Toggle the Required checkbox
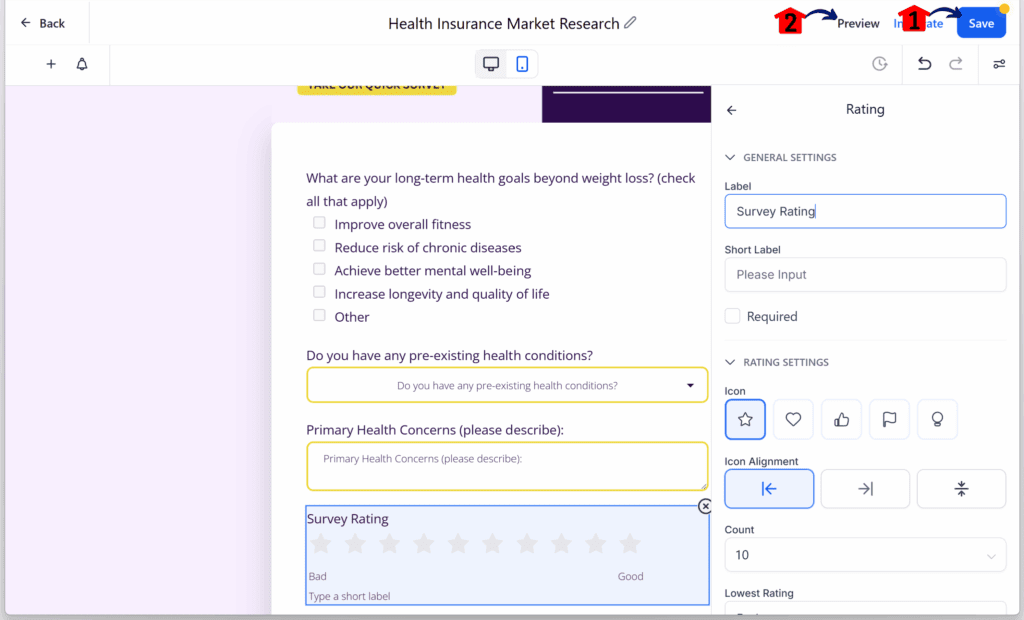Image resolution: width=1024 pixels, height=620 pixels. tap(733, 316)
